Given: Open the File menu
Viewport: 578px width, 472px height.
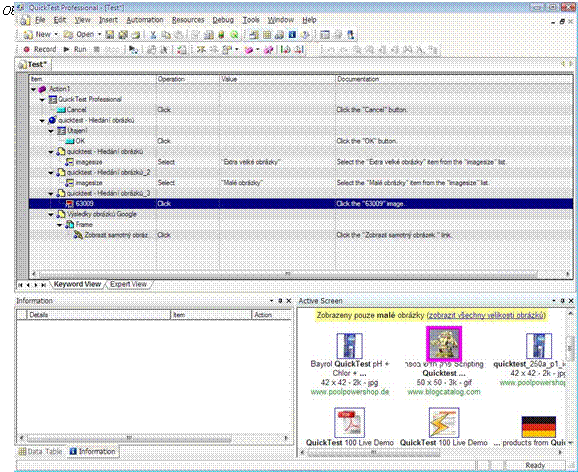Looking at the screenshot, I should pyautogui.click(x=40, y=20).
